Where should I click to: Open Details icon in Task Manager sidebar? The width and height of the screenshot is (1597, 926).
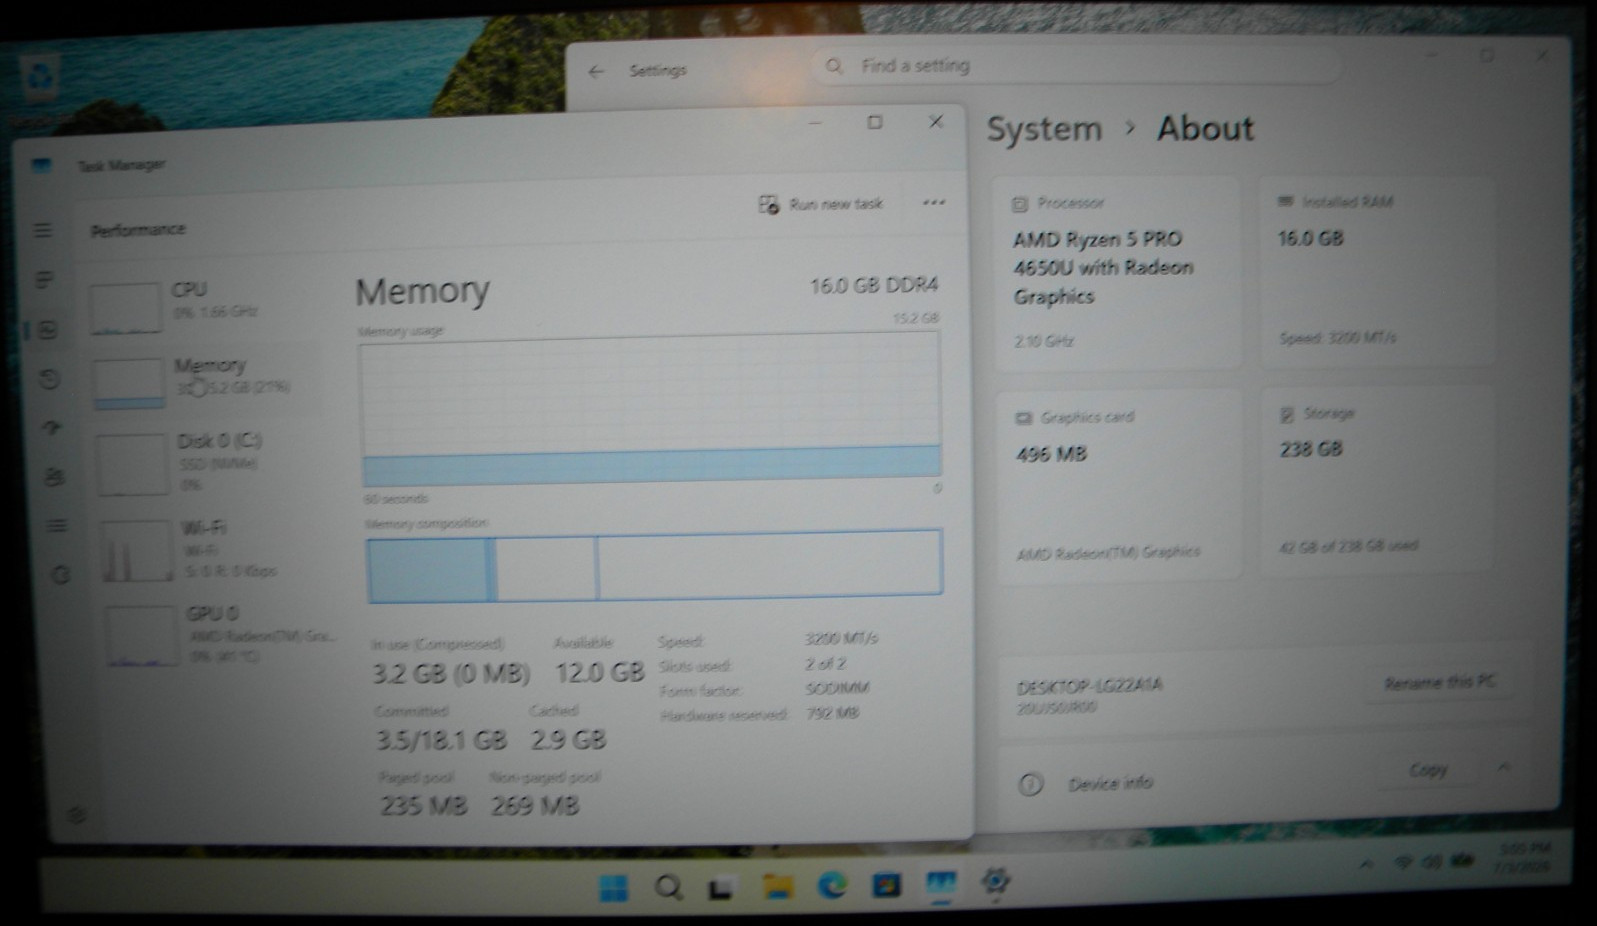point(57,525)
